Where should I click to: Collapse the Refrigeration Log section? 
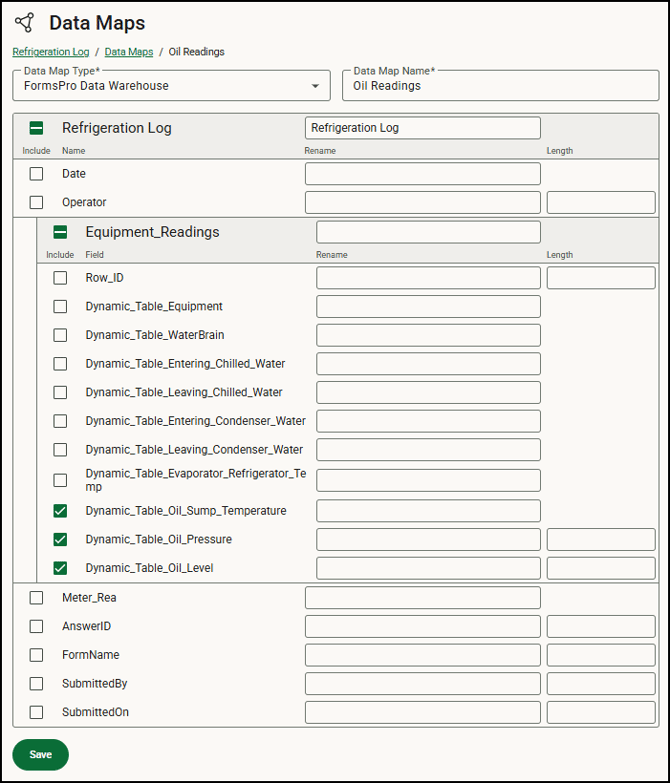(37, 128)
